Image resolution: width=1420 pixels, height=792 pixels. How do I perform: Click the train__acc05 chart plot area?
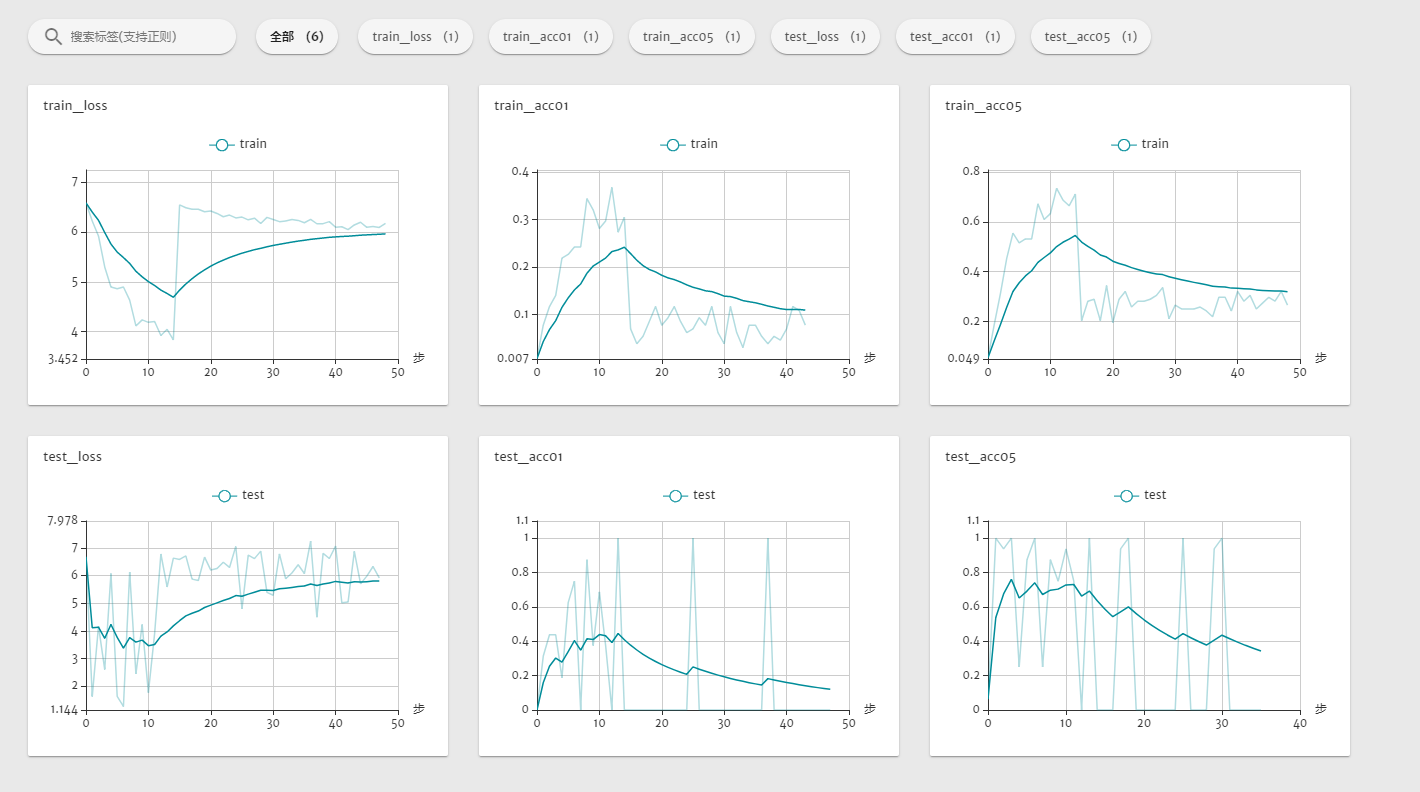(x=1144, y=264)
